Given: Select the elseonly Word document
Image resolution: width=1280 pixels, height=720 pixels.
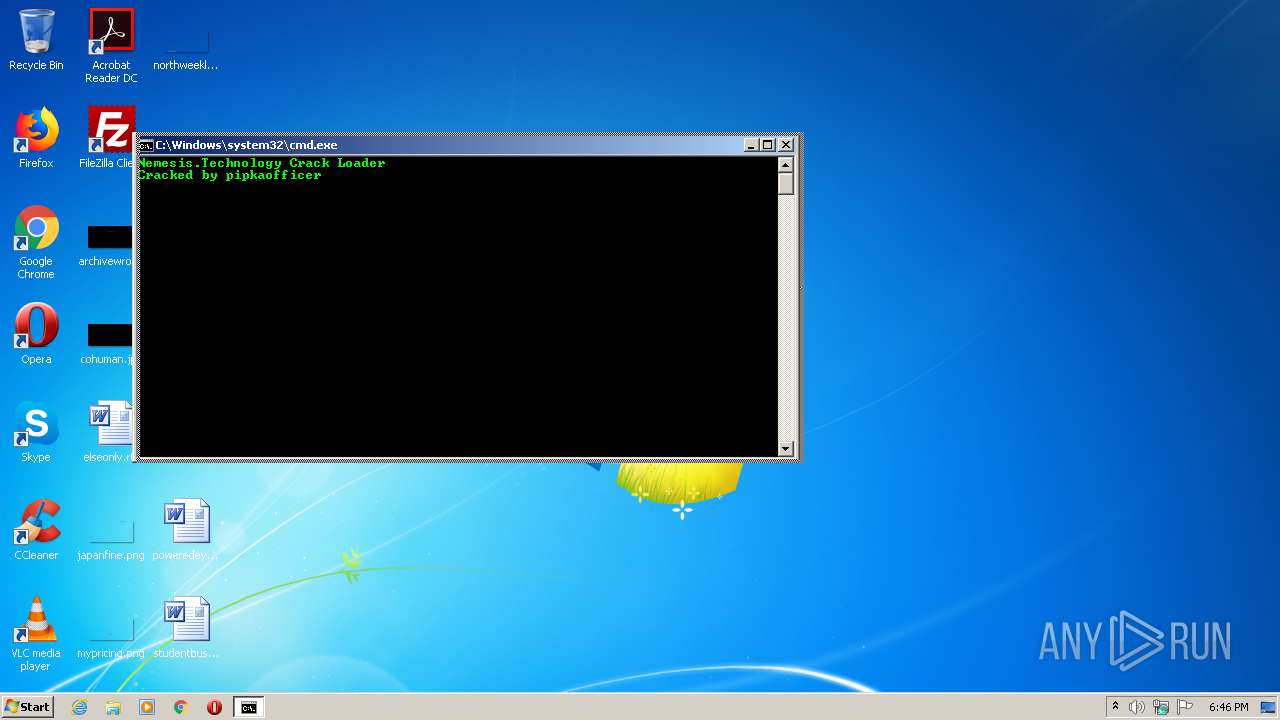Looking at the screenshot, I should click(108, 432).
